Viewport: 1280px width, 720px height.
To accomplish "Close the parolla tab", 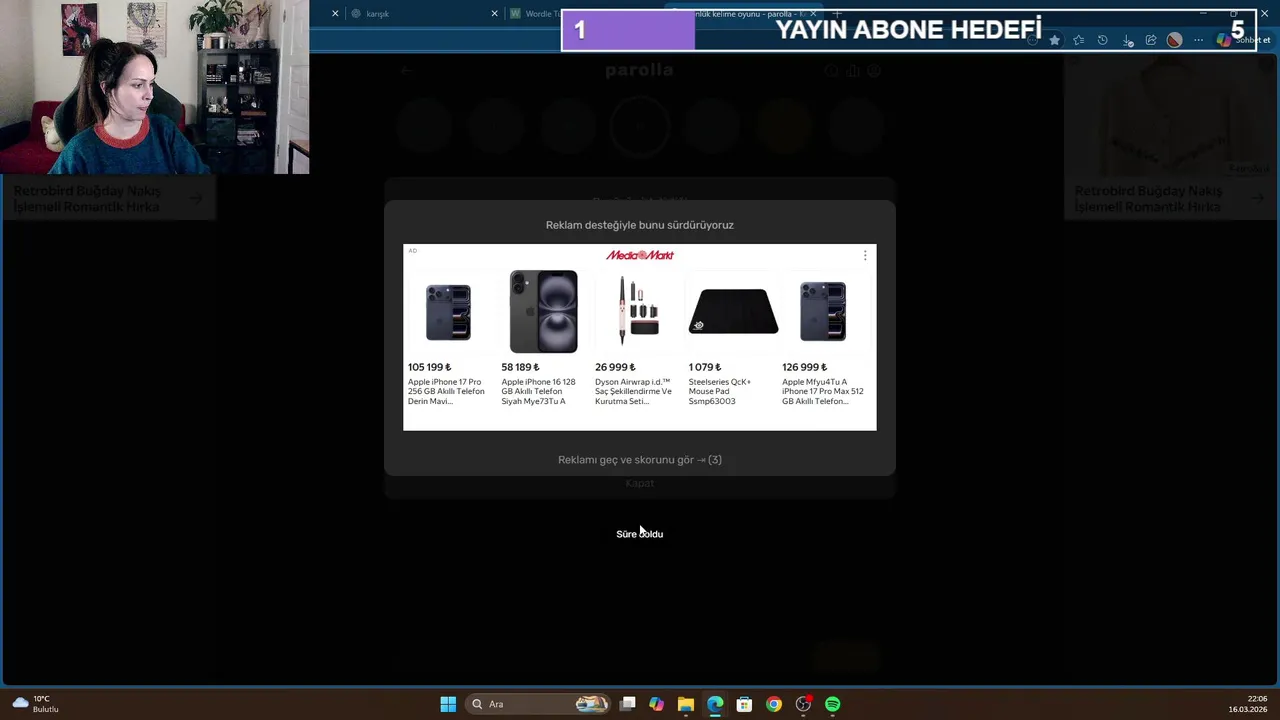I will (x=813, y=14).
